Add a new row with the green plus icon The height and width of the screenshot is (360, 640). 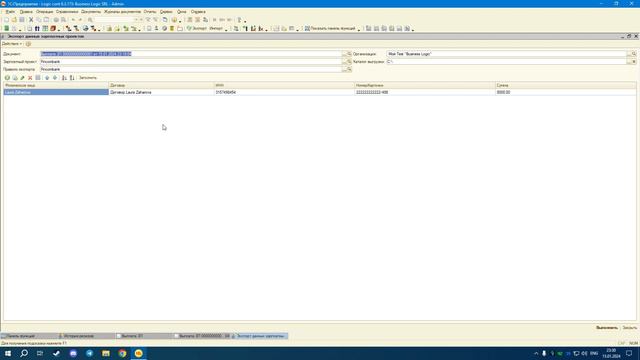point(7,78)
